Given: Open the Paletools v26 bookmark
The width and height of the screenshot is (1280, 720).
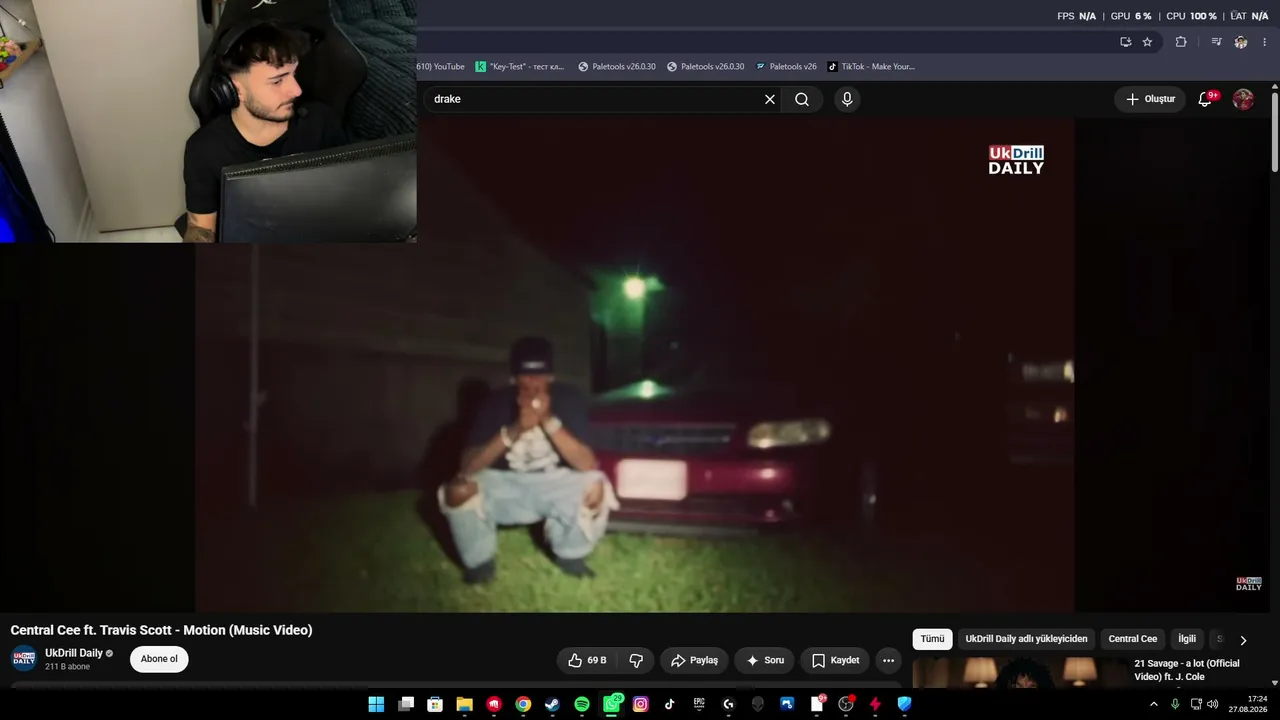Looking at the screenshot, I should click(786, 67).
